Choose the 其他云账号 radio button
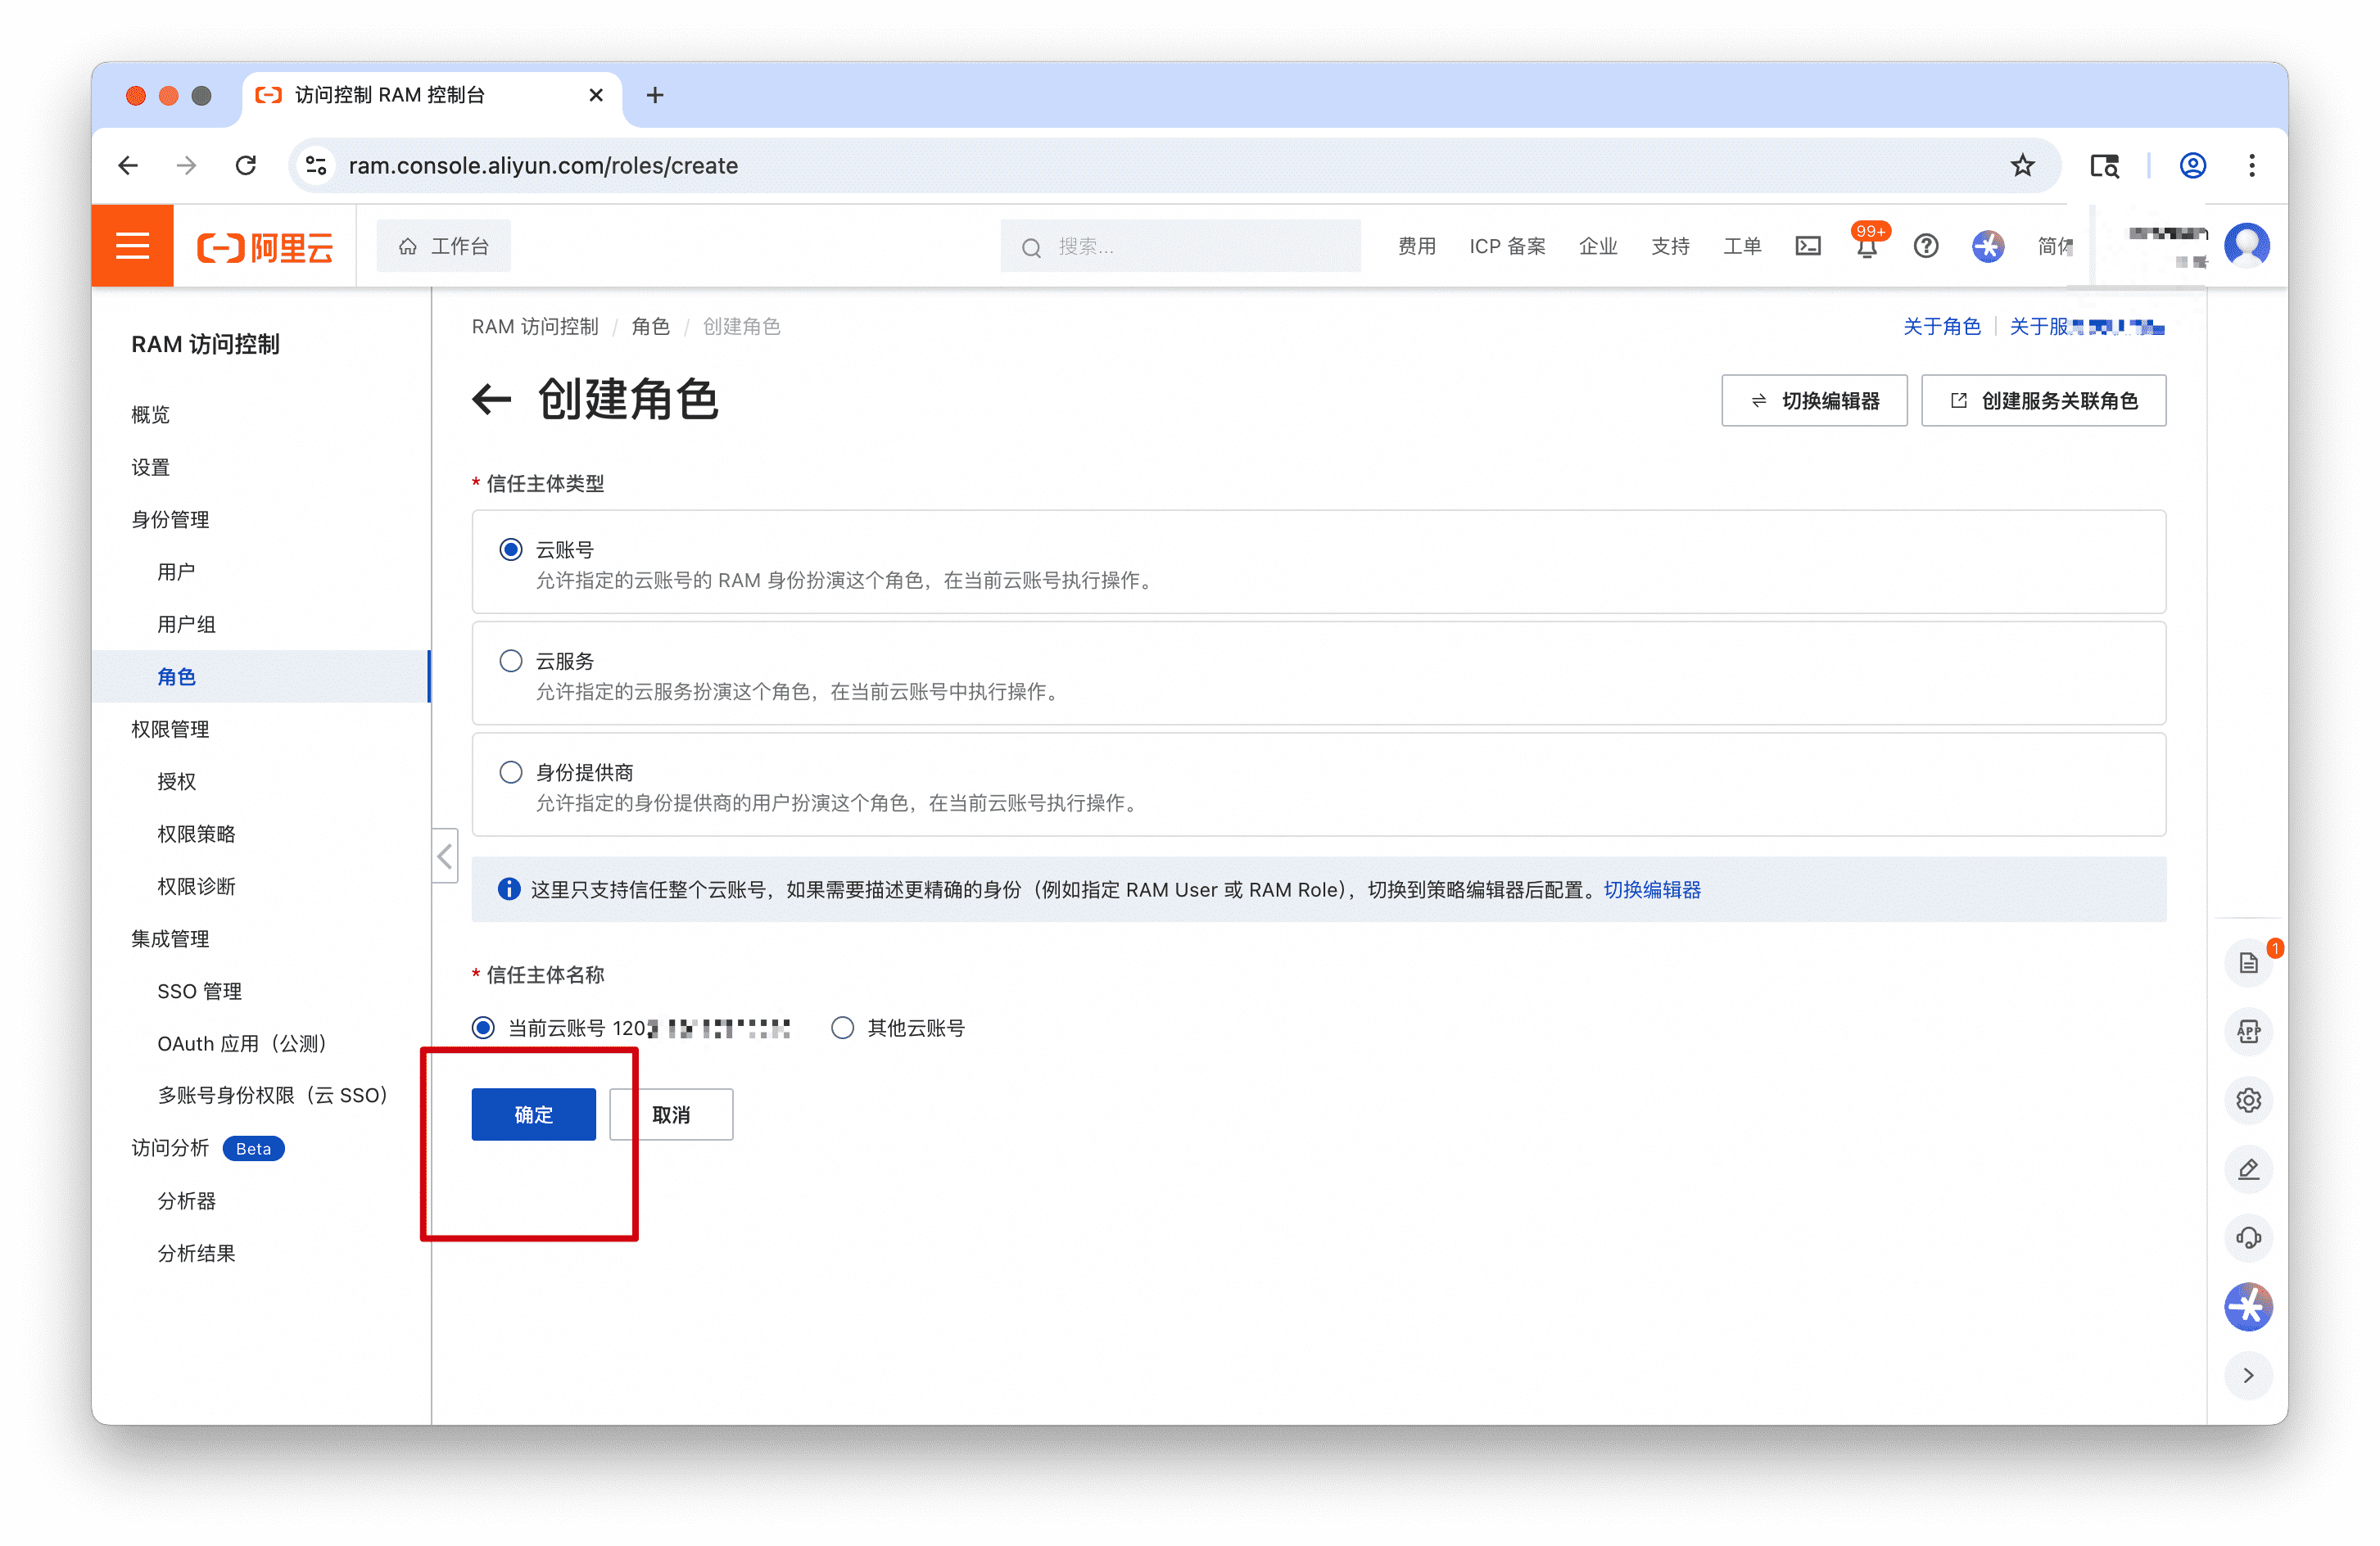 [x=843, y=1028]
